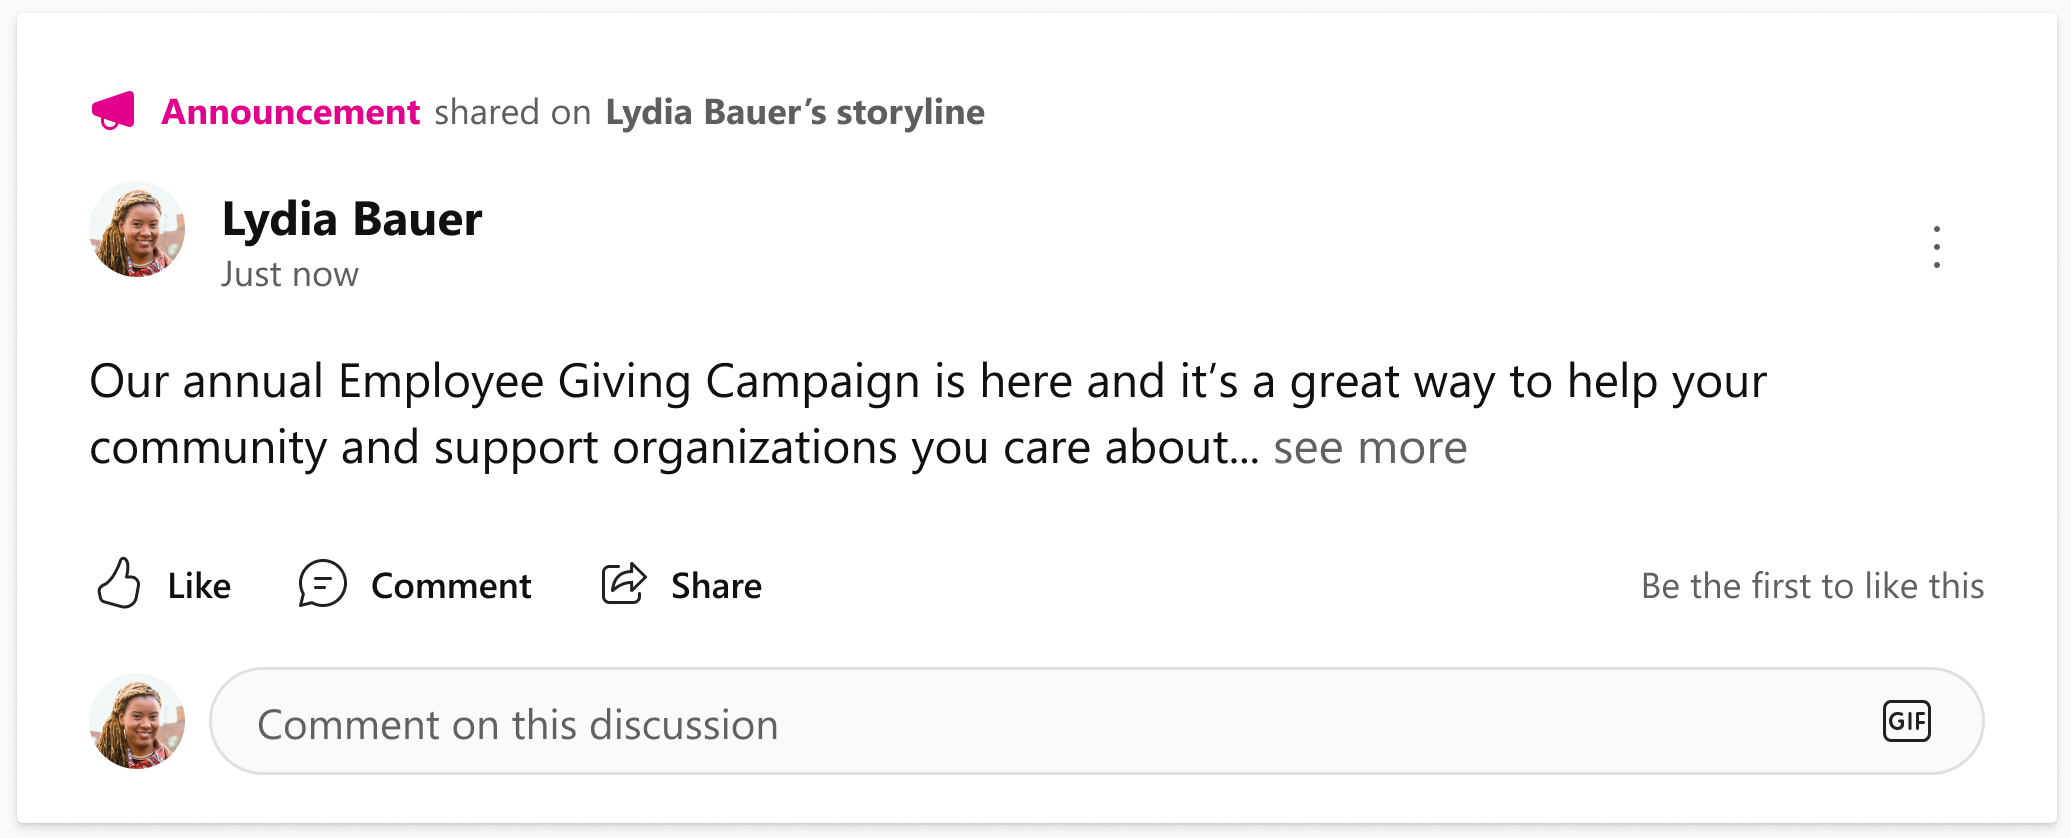Click the Announcement label text
Viewport: 2071px width, 838px height.
coord(291,112)
